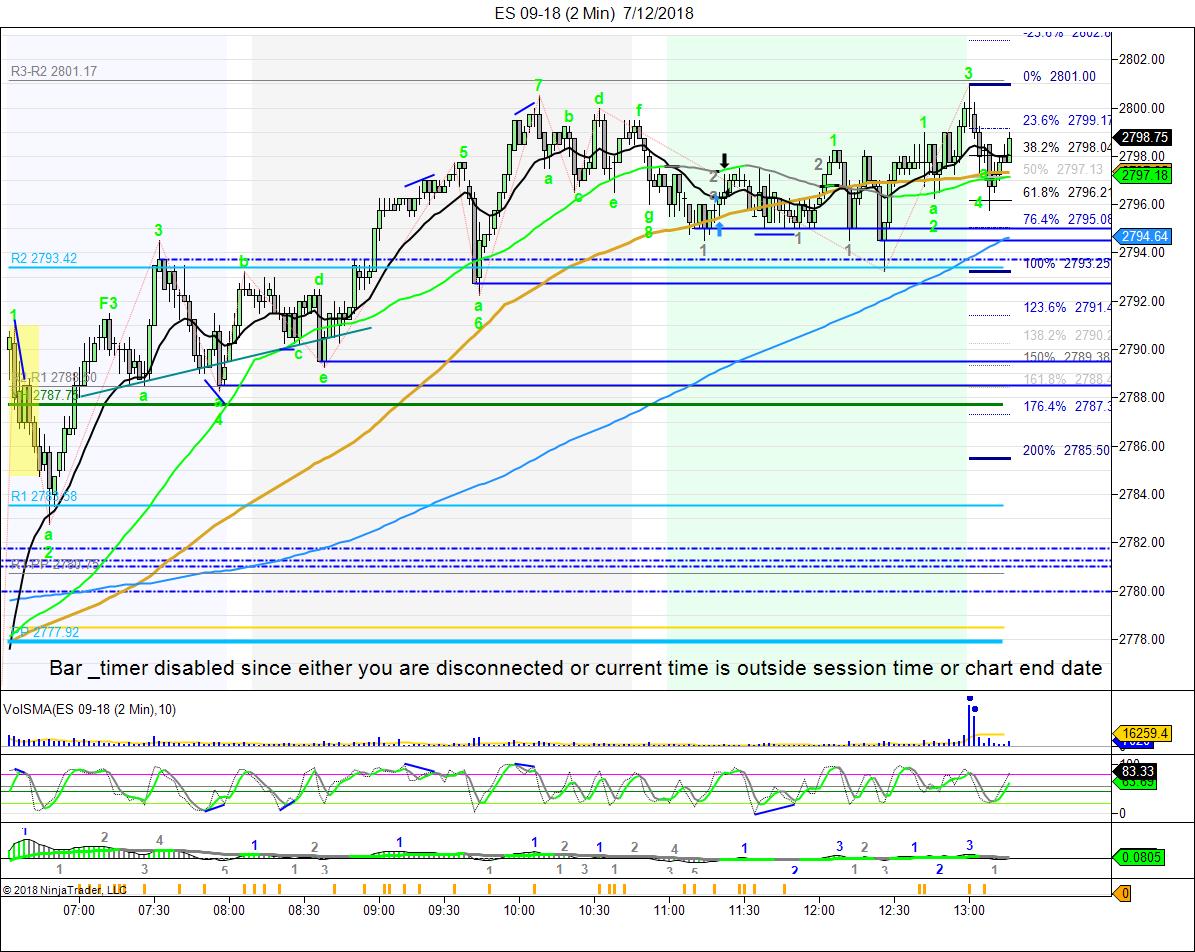Viewport: 1195px width, 952px height.
Task: Select the blue 2794.64 price marker
Action: (1142, 236)
